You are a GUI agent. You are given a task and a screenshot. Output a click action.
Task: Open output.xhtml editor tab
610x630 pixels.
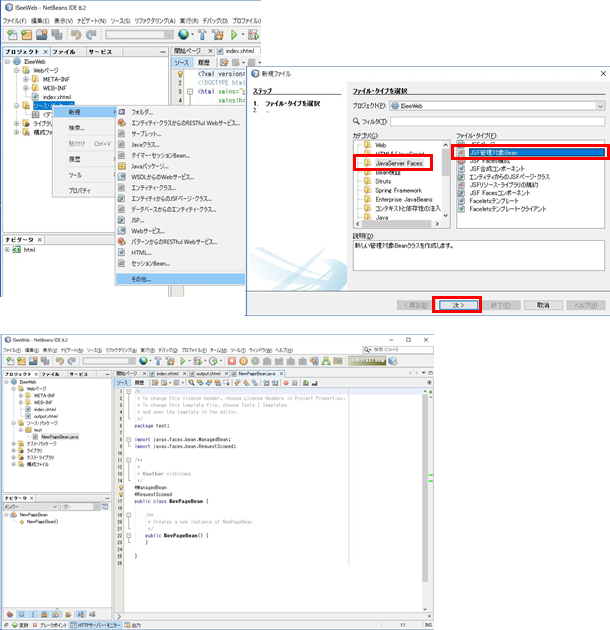(208, 374)
